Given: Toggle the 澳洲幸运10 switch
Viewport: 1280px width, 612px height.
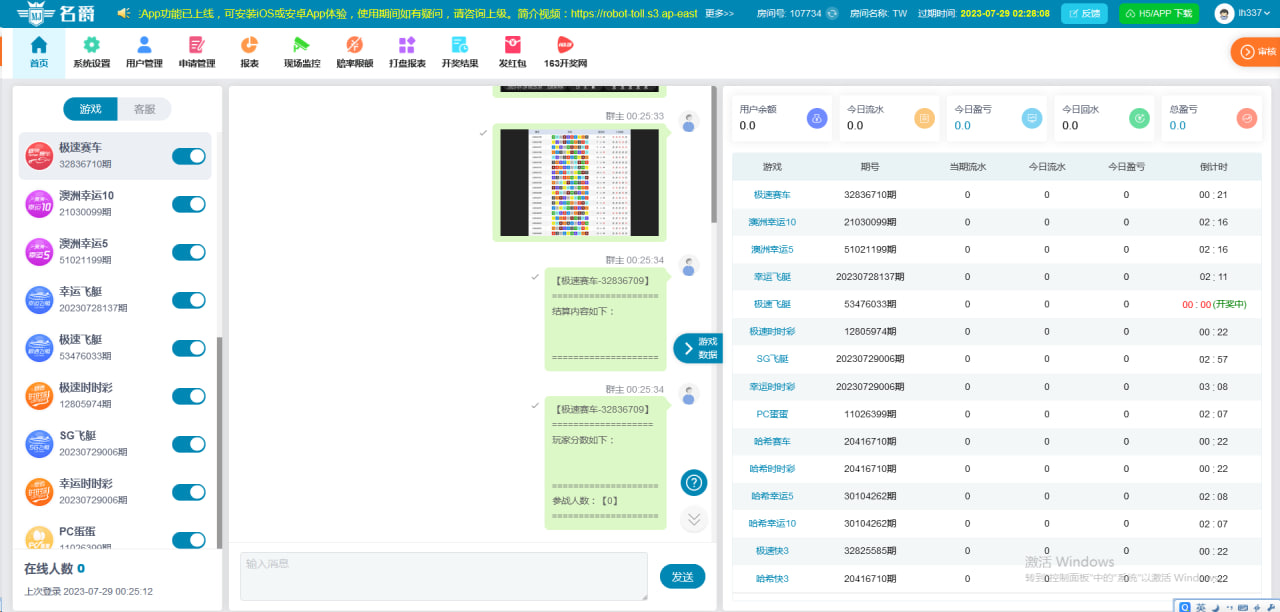Looking at the screenshot, I should (189, 204).
